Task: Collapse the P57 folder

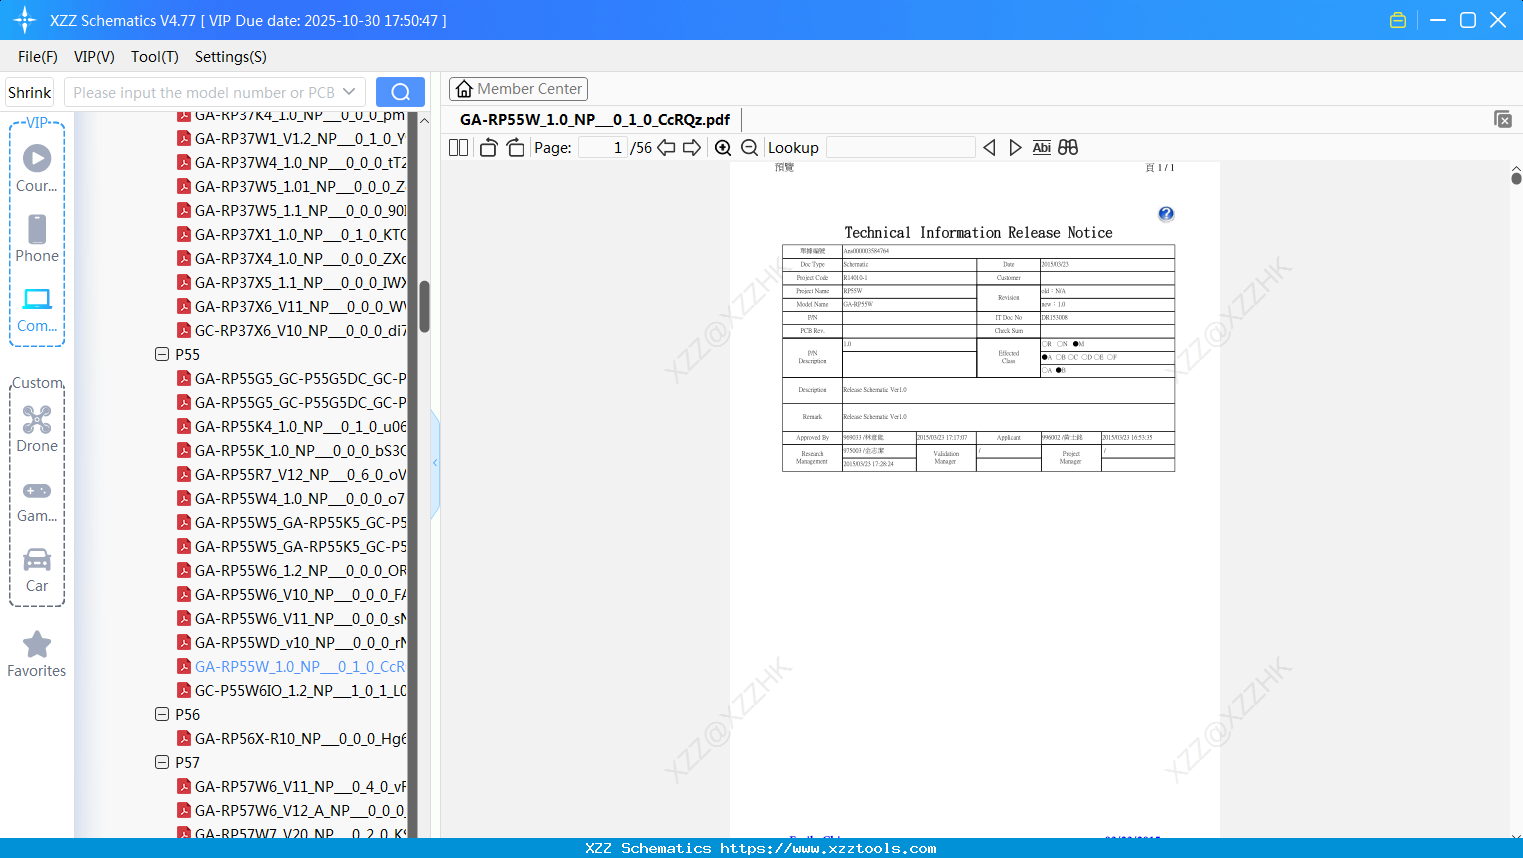Action: [162, 762]
